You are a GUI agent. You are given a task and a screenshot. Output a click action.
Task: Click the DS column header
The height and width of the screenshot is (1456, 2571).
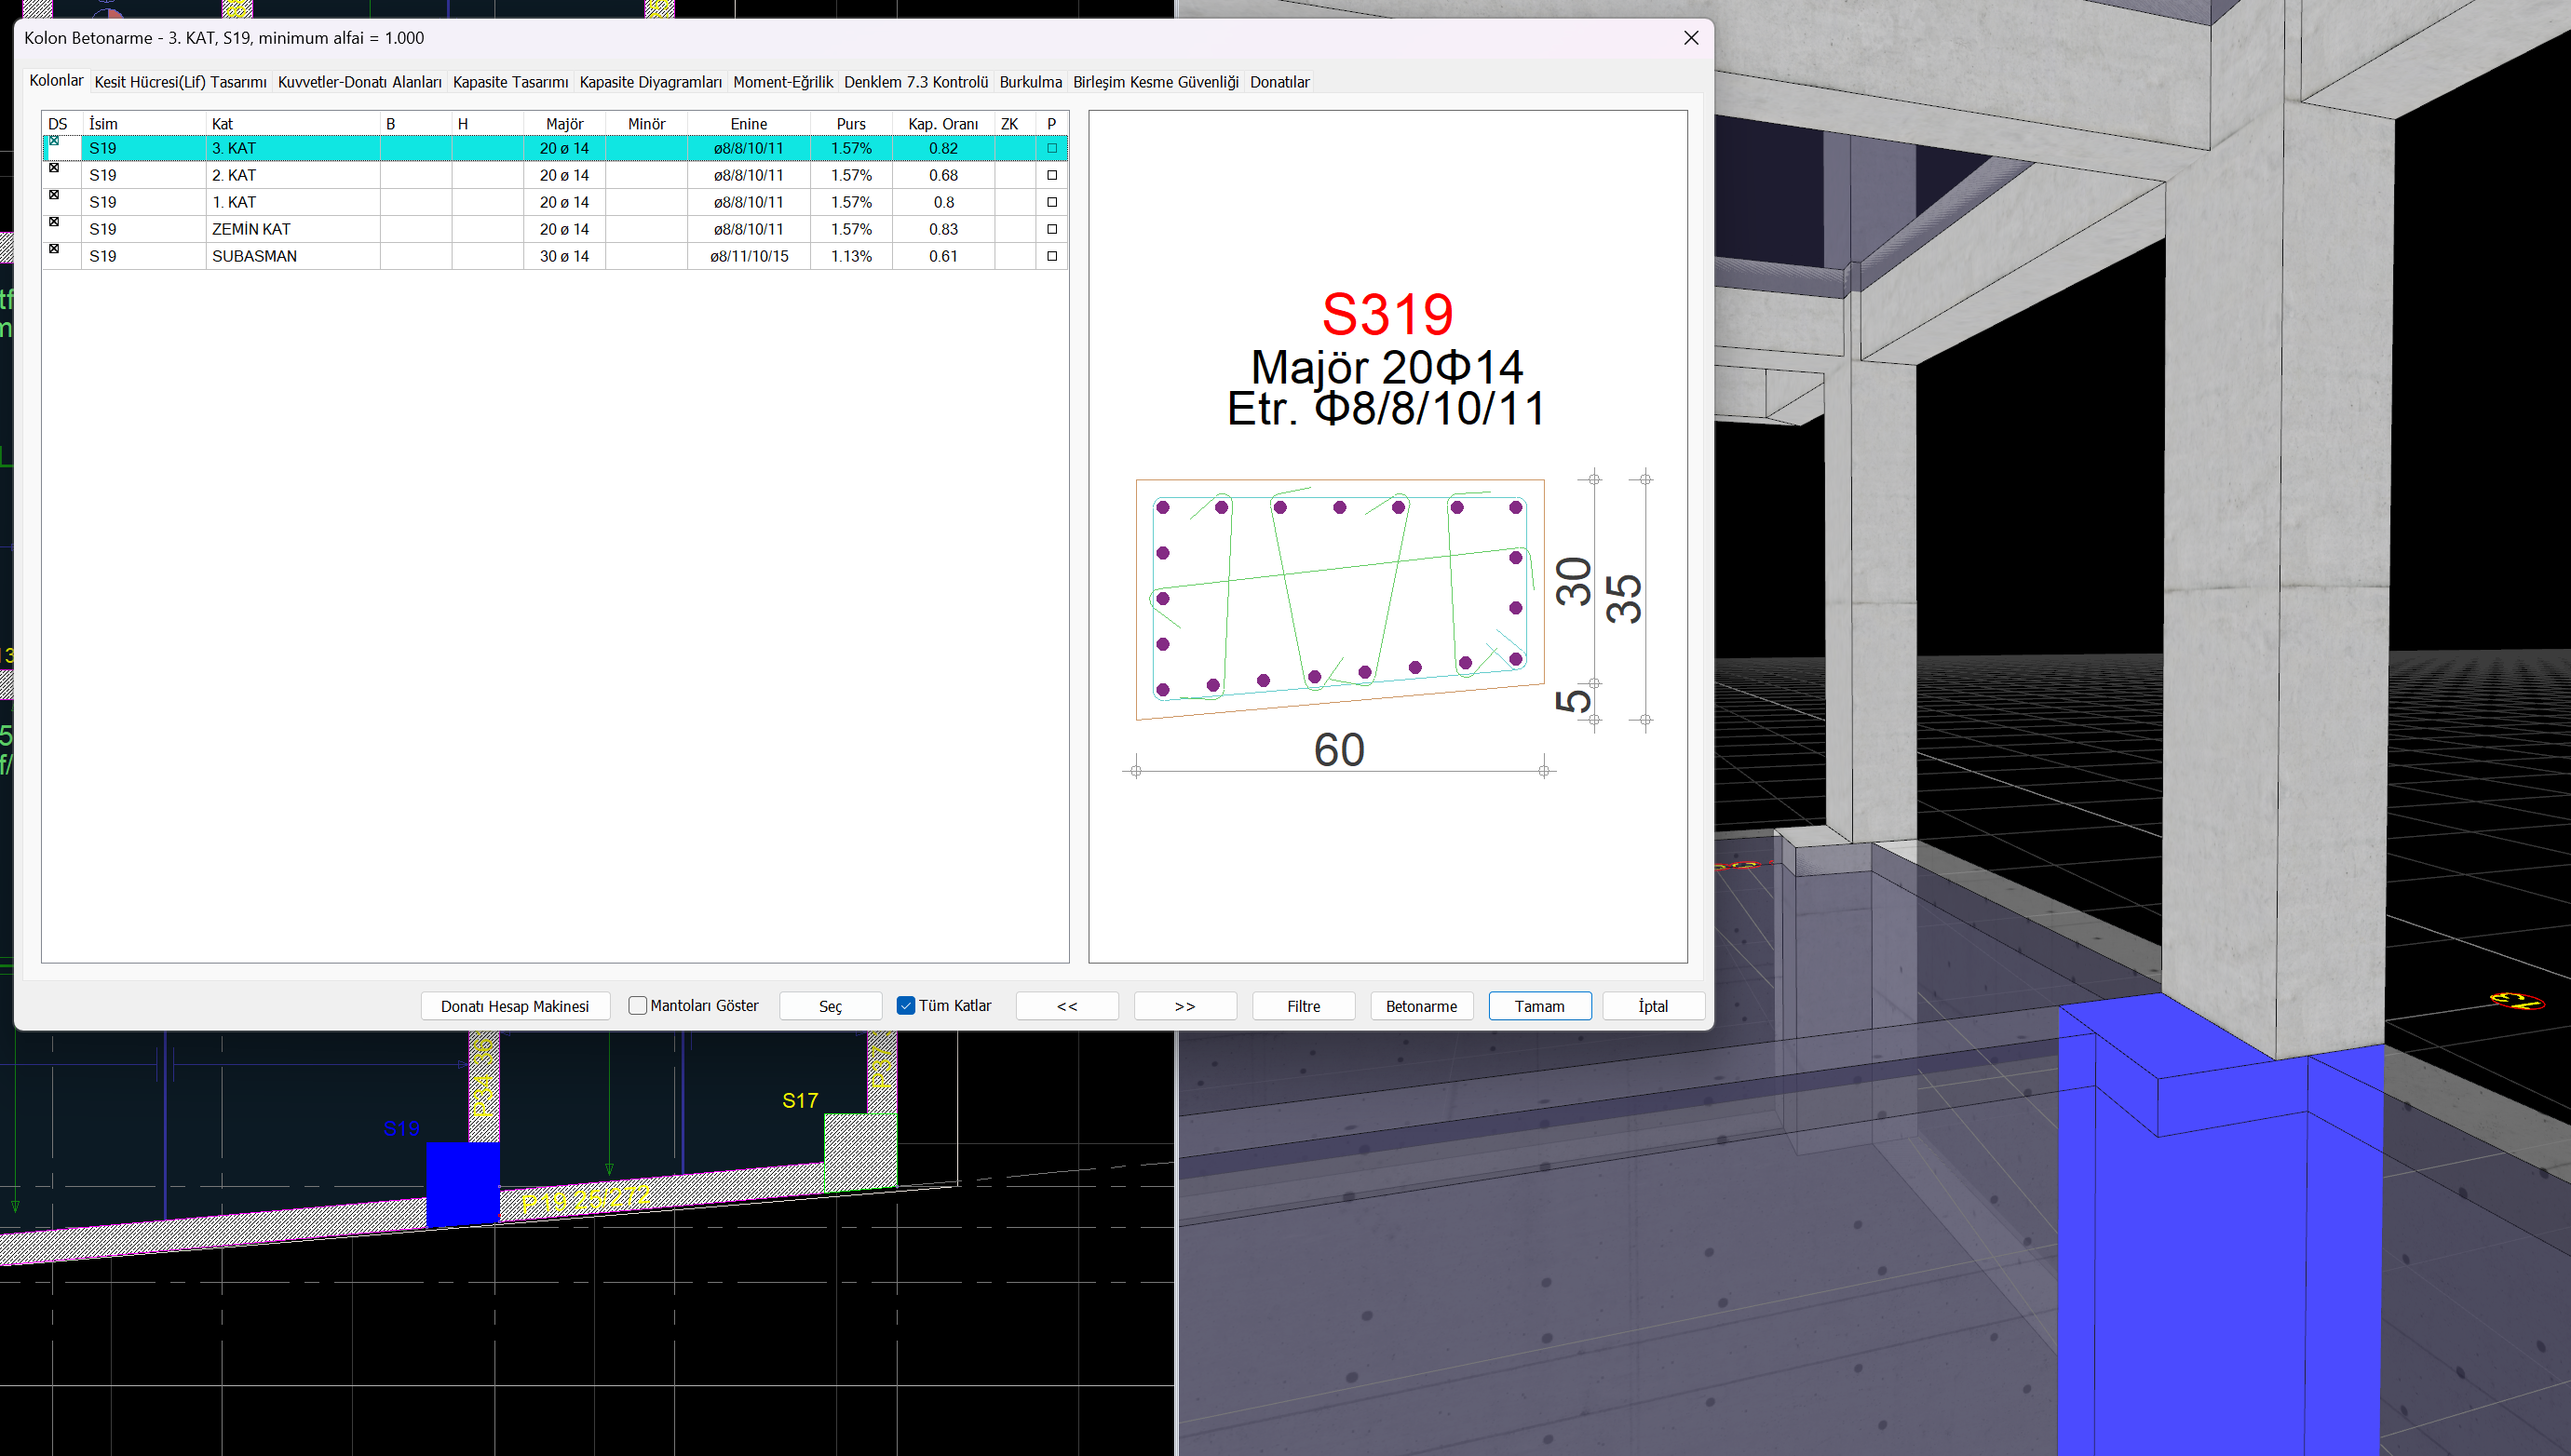[x=61, y=124]
